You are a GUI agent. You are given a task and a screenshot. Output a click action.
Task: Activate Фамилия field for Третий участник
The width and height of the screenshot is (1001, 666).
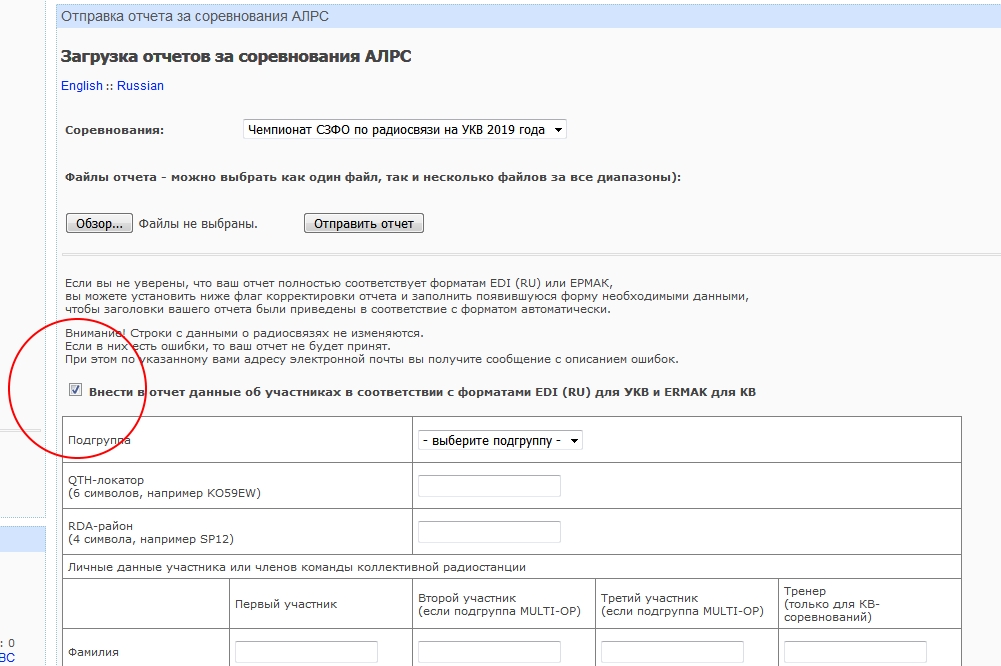pos(672,652)
